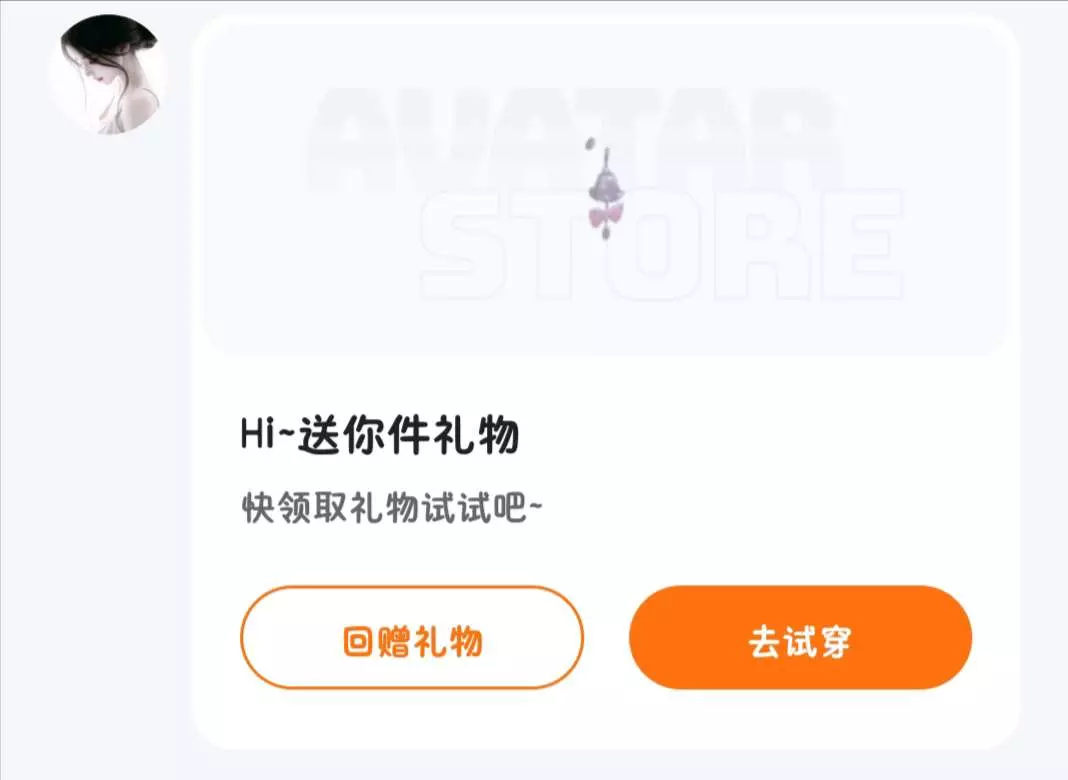The height and width of the screenshot is (780, 1068).
Task: Tap the Hi~送你件礼物 title text
Action: click(380, 435)
